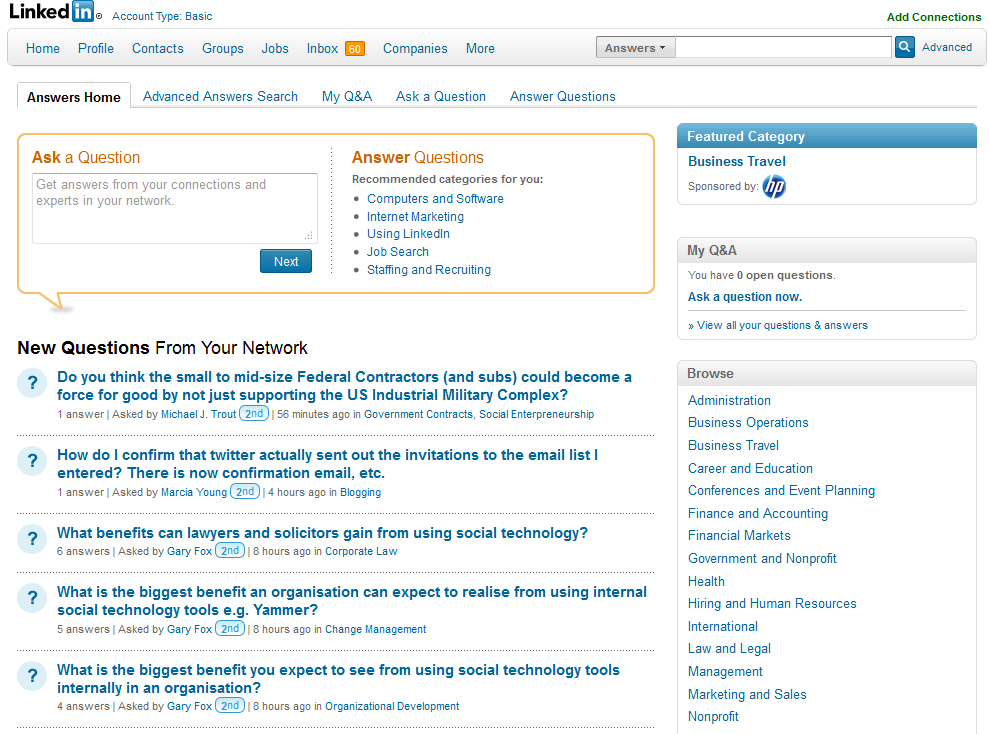Open Marcia Young's profile link
Screen dimensions: 989x734
point(194,492)
